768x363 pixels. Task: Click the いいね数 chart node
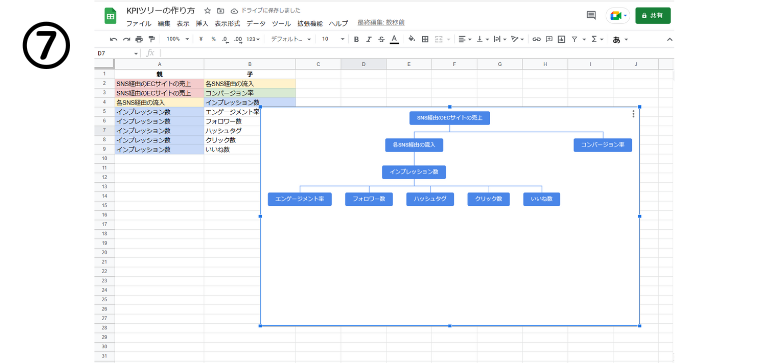point(541,199)
